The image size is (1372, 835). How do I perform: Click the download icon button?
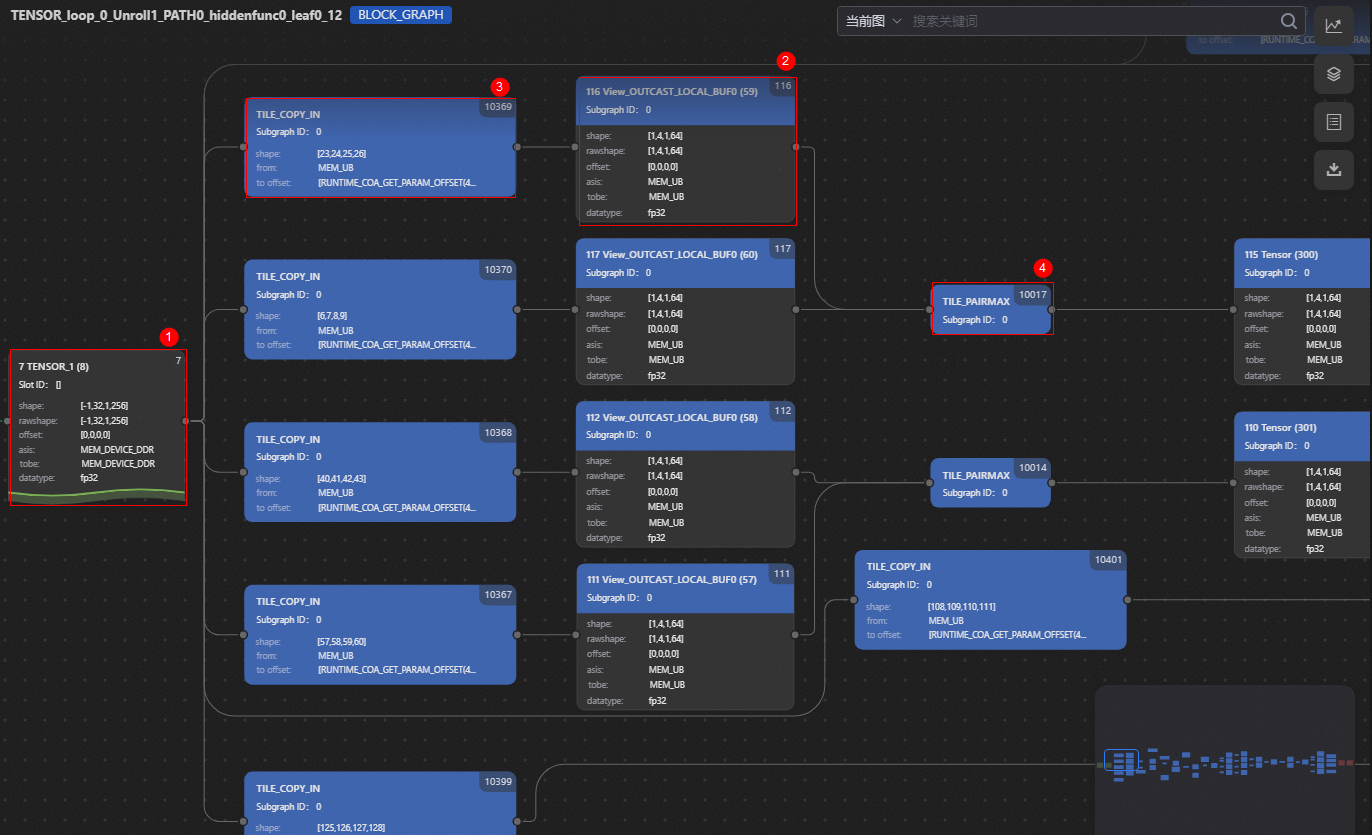[1333, 170]
